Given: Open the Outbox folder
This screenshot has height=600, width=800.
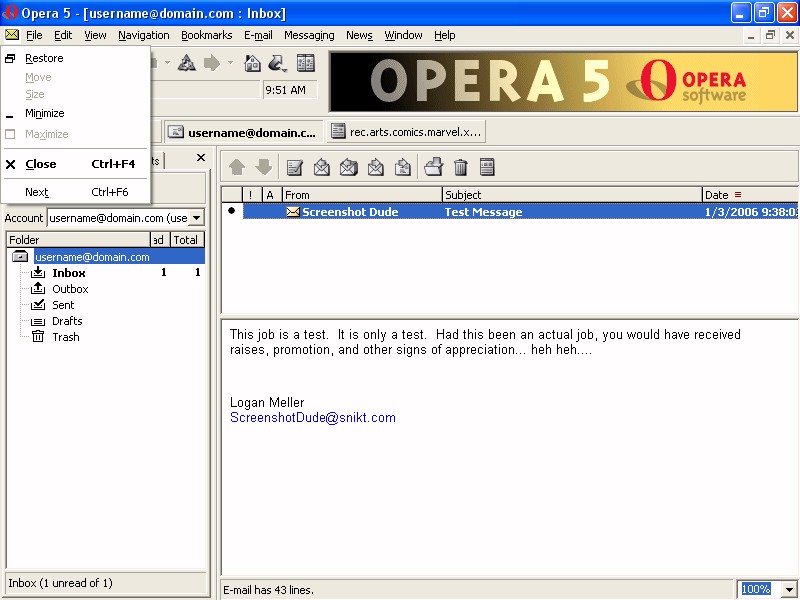Looking at the screenshot, I should coord(70,289).
